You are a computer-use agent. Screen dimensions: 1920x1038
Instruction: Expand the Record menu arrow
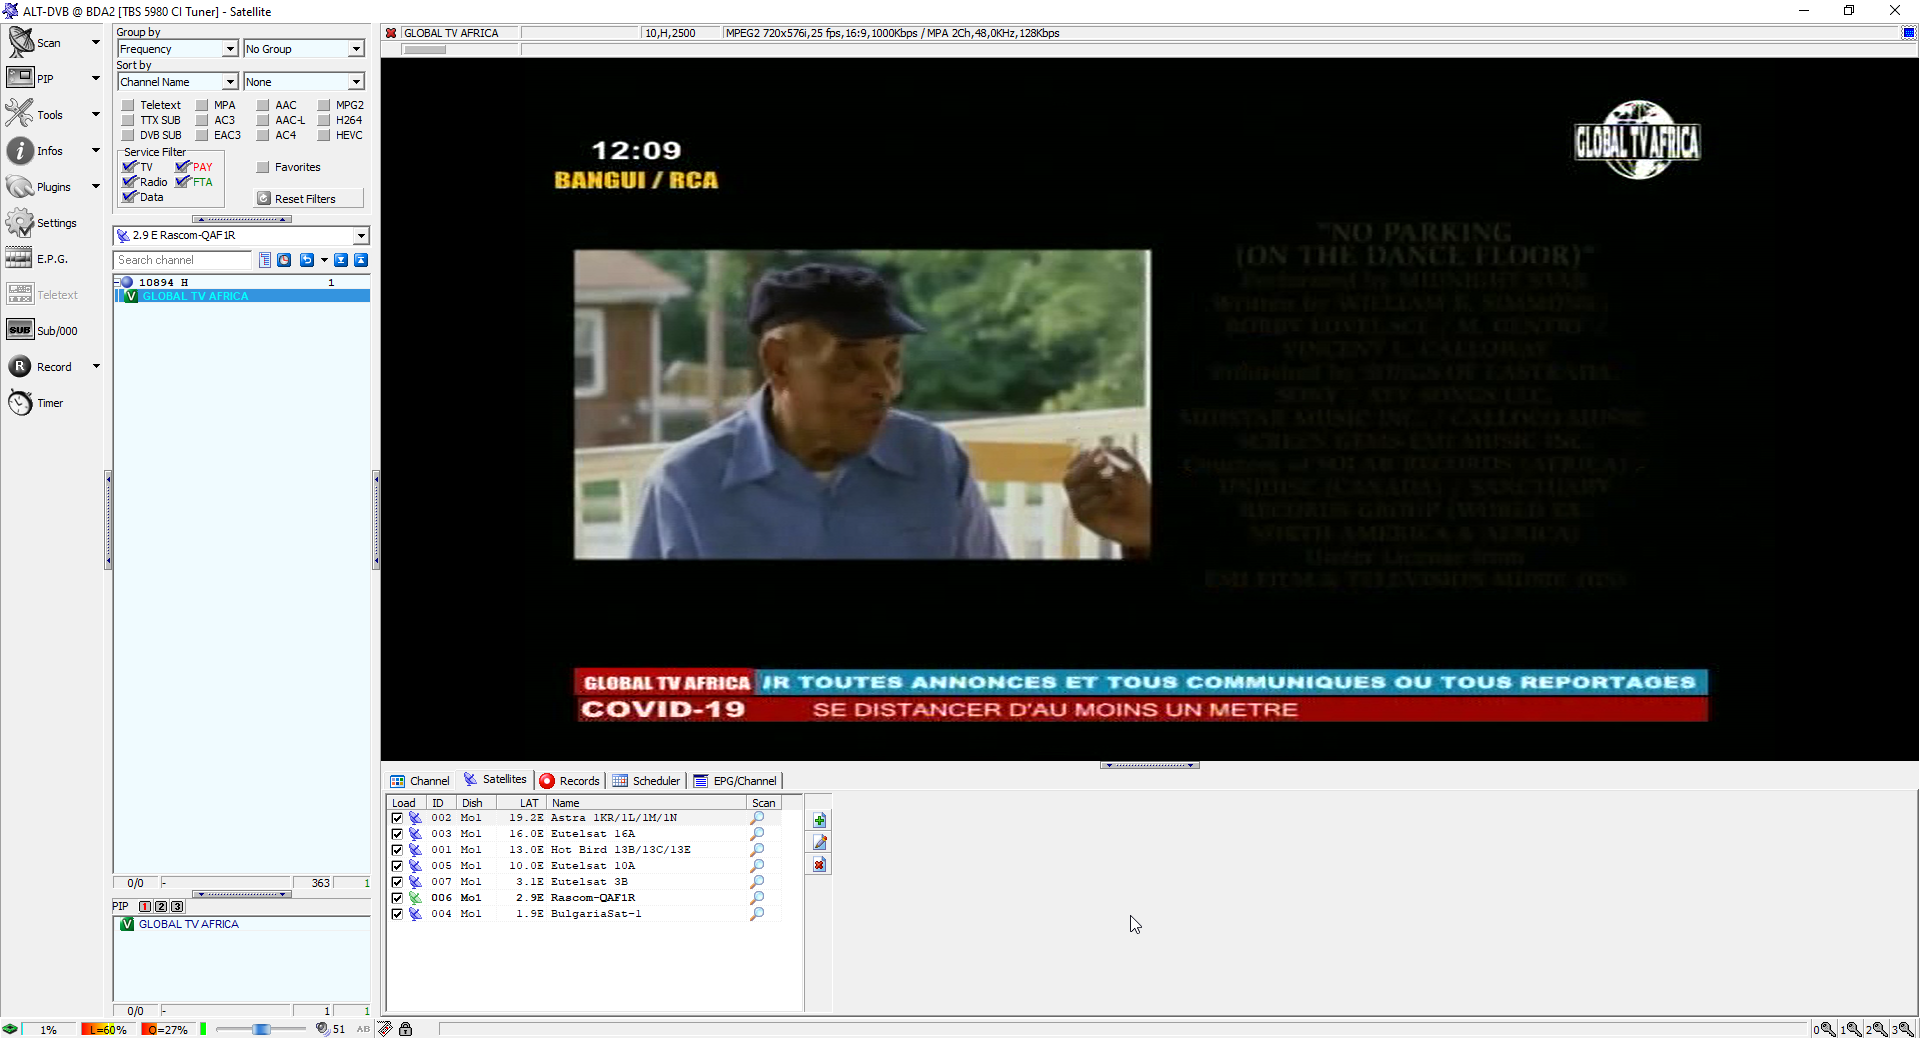pos(96,366)
